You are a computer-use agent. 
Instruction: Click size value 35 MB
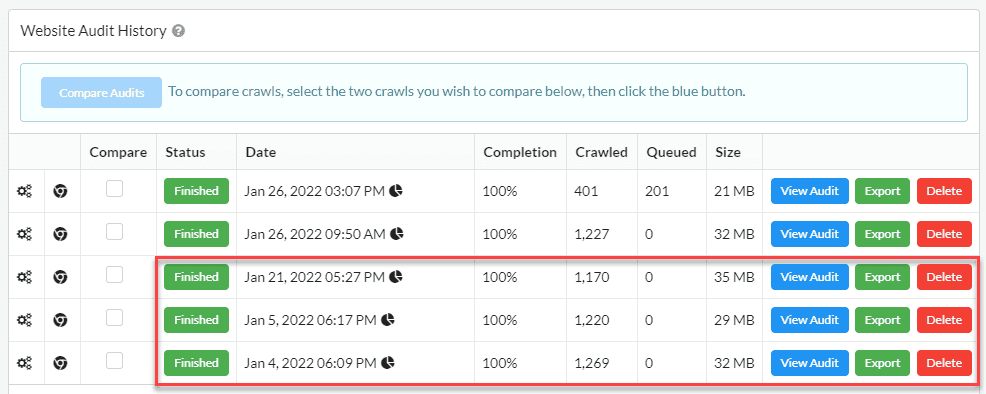click(734, 277)
